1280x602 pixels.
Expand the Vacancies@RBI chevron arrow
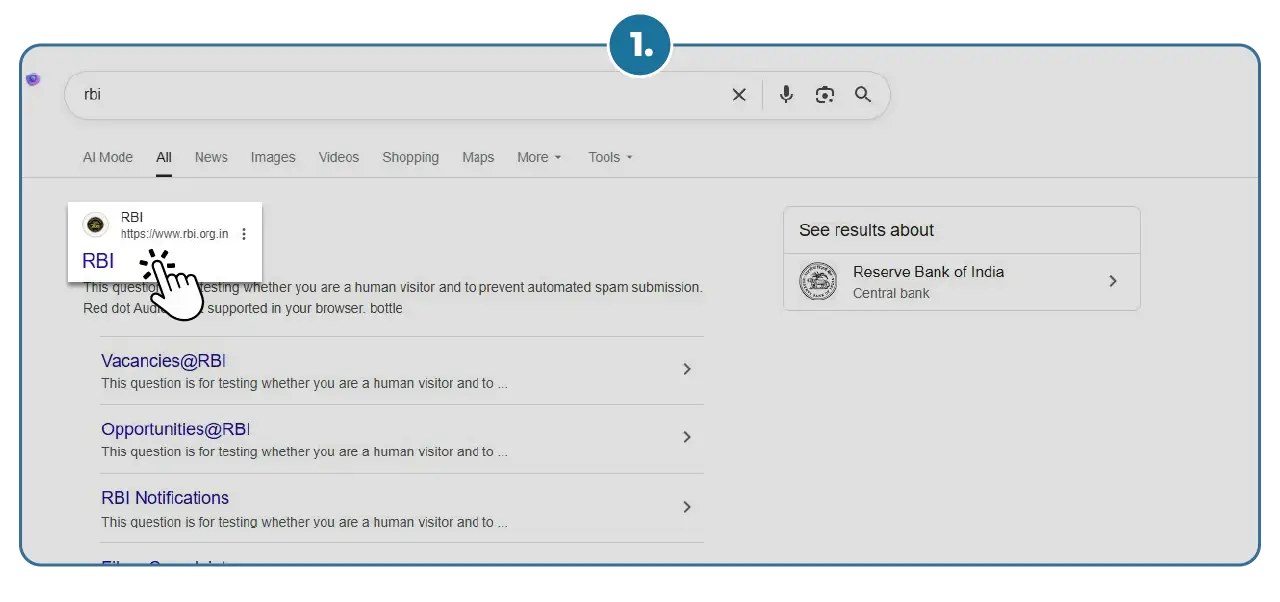coord(687,369)
